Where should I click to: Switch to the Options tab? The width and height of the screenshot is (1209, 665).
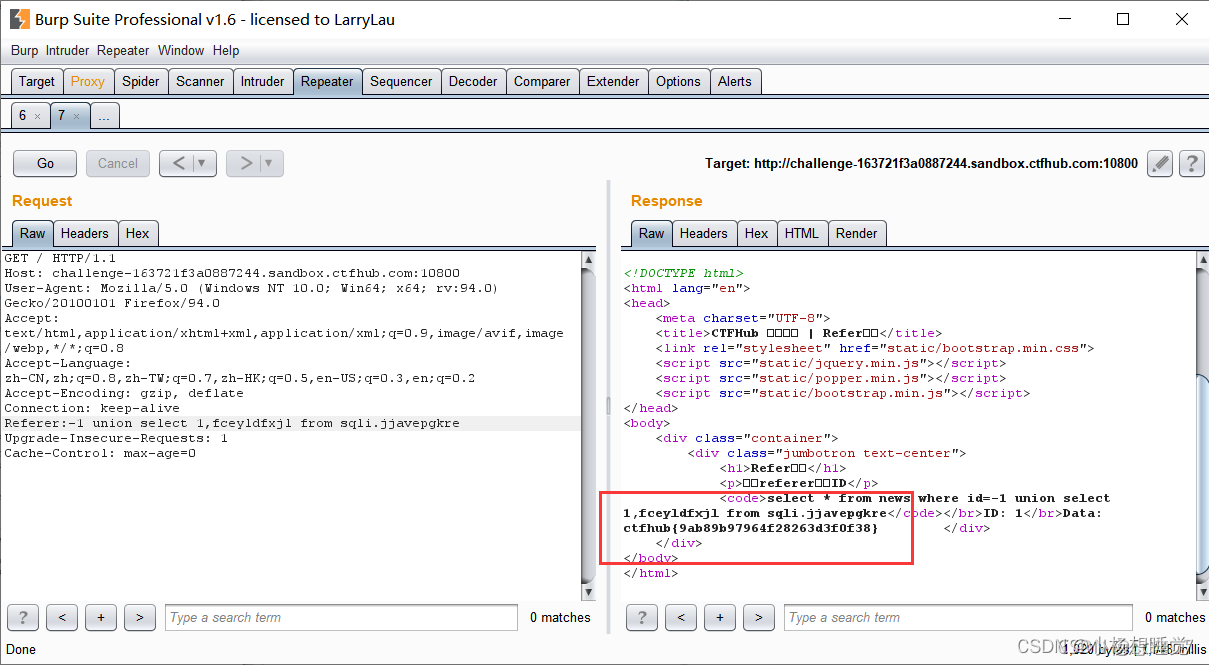(678, 82)
